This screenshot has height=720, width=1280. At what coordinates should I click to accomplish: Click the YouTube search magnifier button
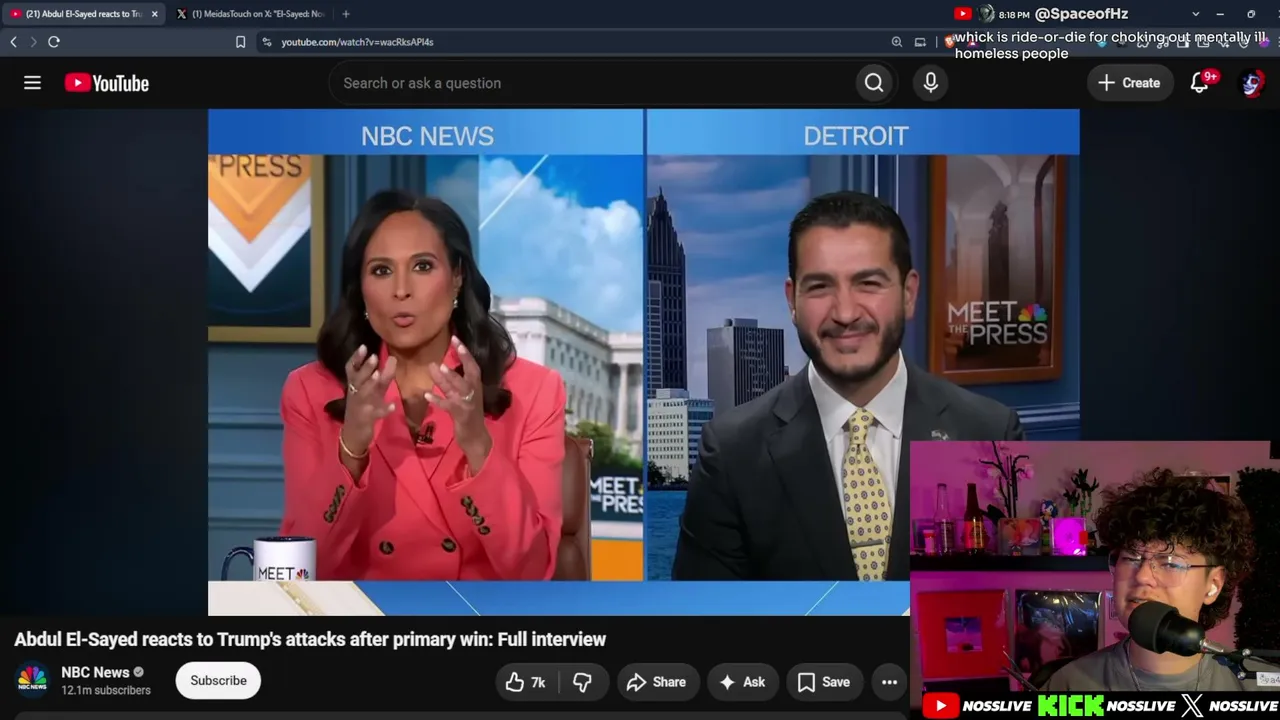(874, 83)
